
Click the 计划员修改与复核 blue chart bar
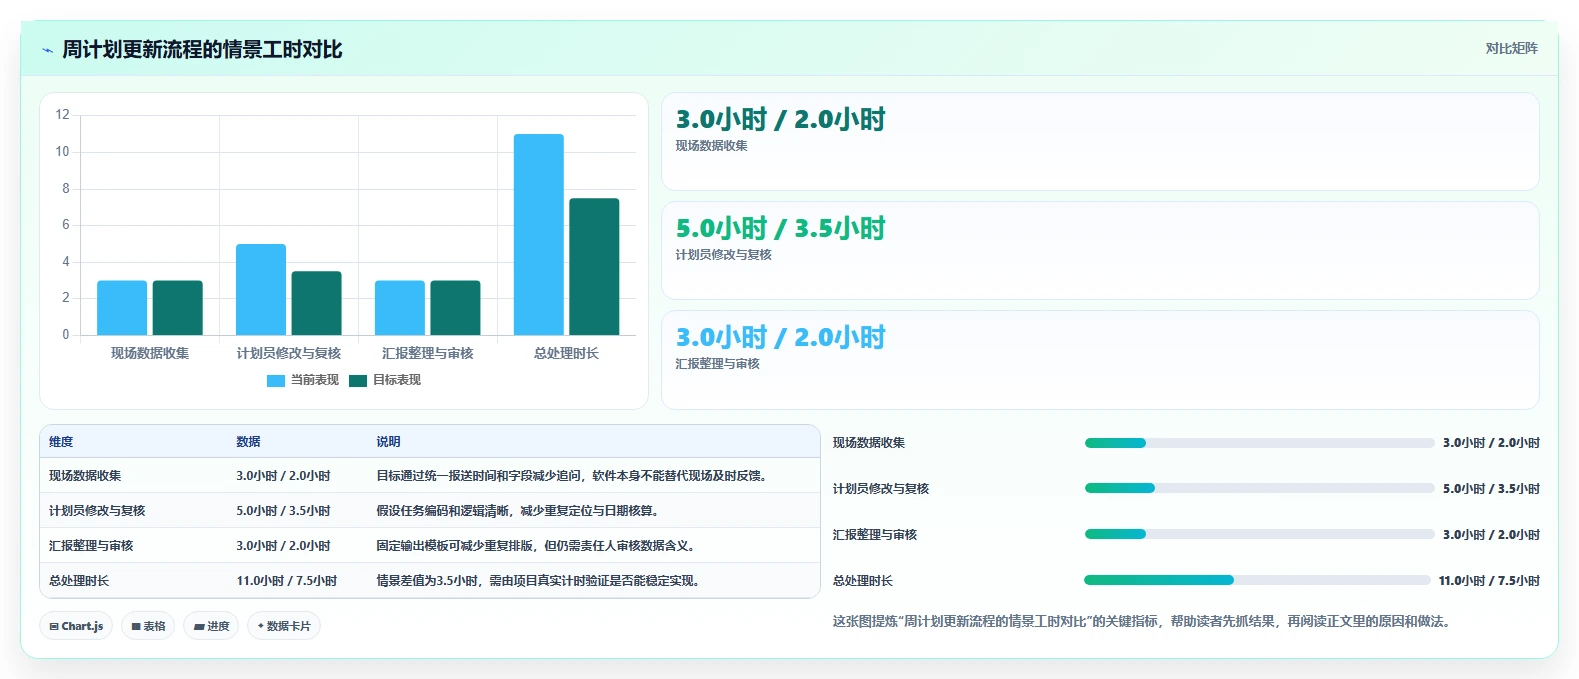(261, 290)
